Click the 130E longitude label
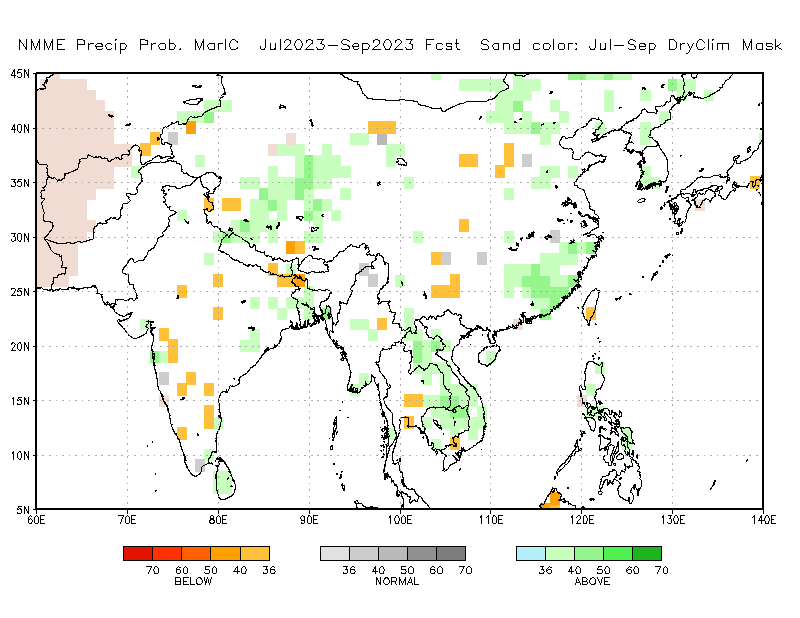This screenshot has height=618, width=800. point(672,520)
